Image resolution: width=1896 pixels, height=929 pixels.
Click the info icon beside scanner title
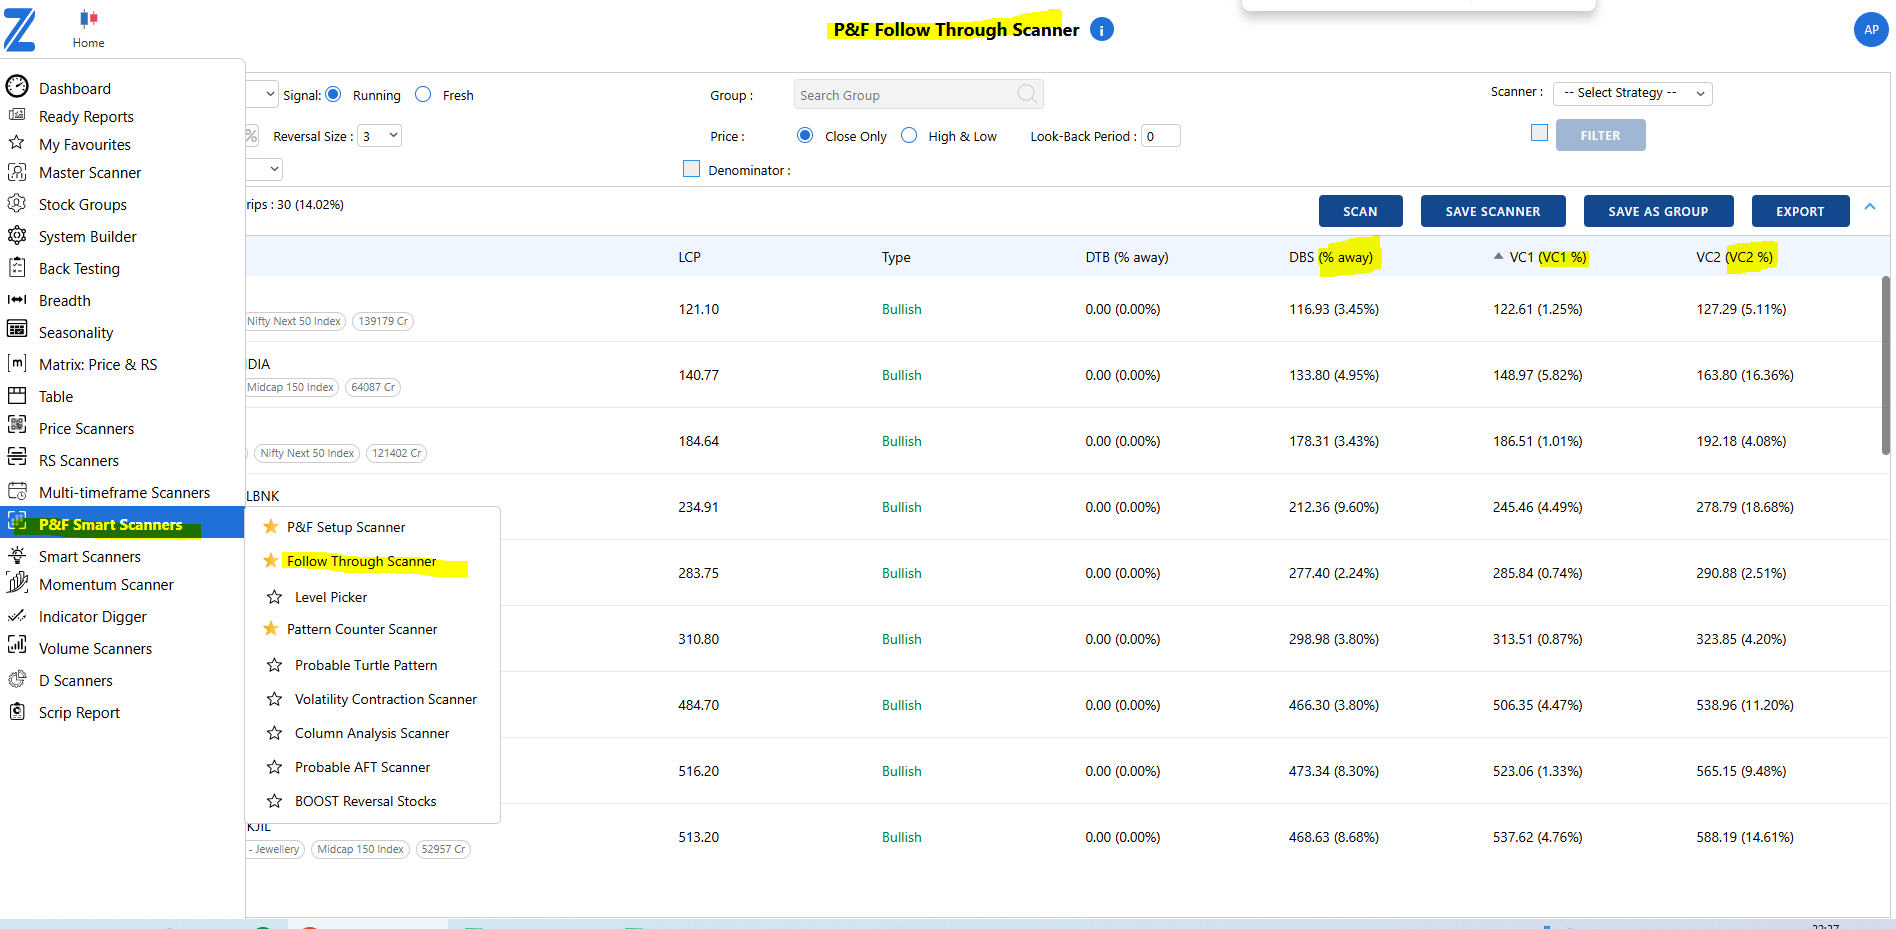(1101, 30)
